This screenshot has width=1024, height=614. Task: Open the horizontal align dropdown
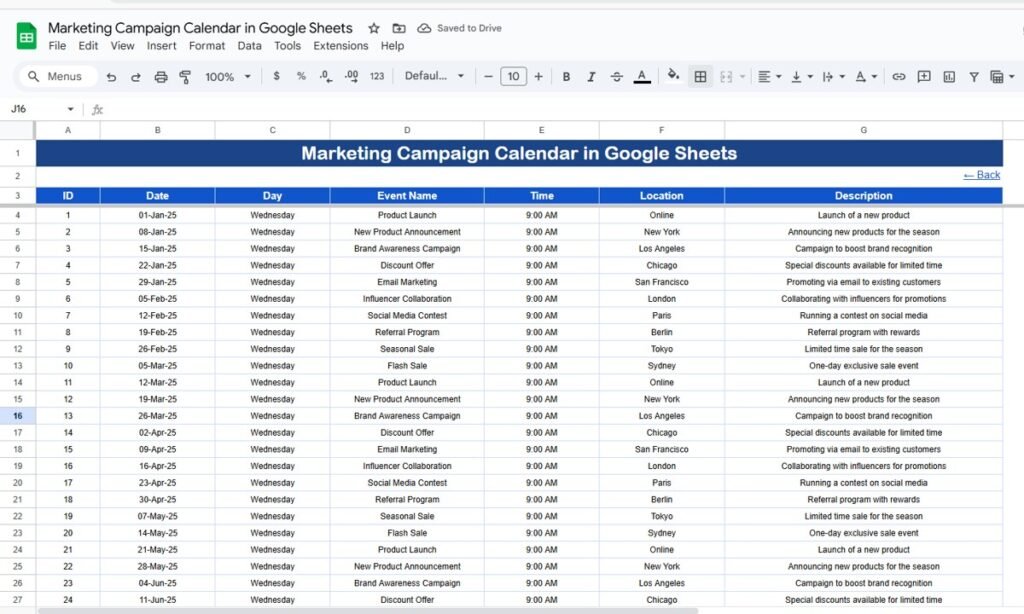coord(769,77)
